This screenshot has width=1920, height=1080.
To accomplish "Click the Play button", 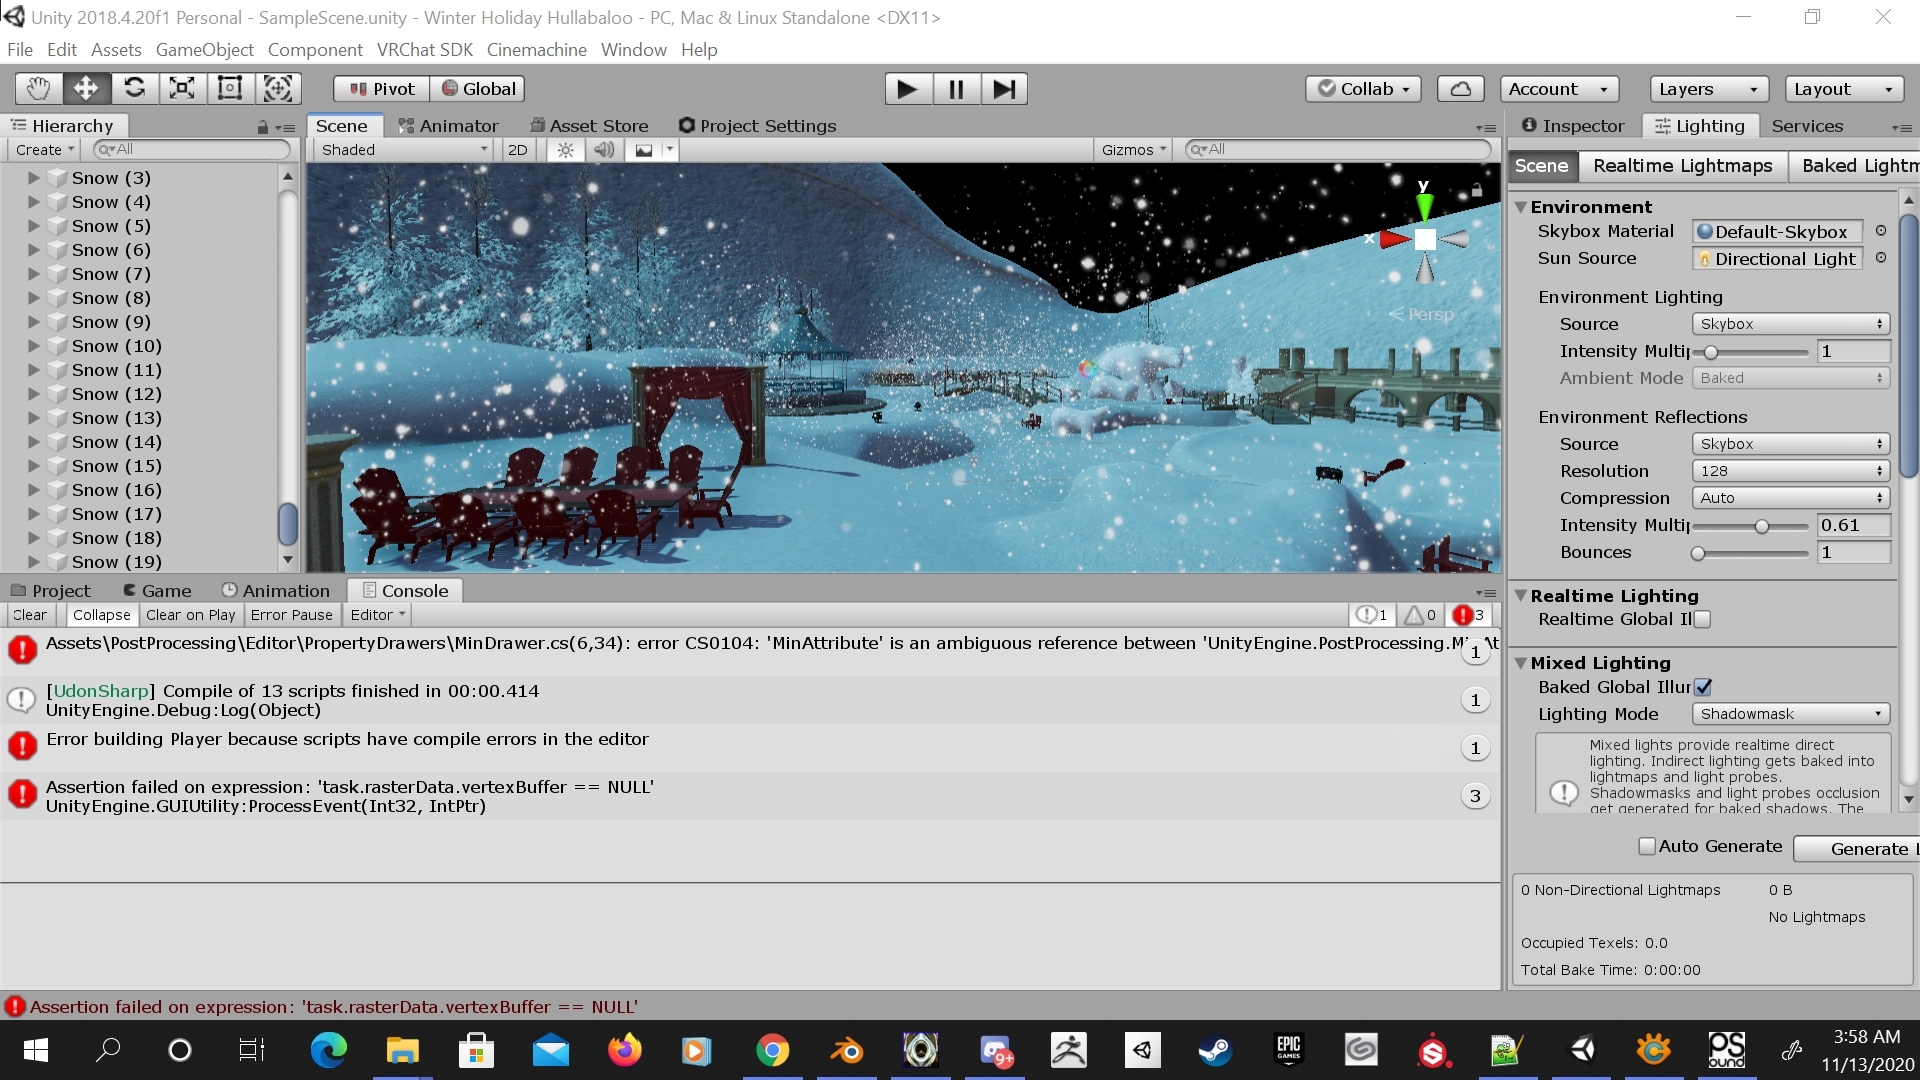I will tap(908, 89).
